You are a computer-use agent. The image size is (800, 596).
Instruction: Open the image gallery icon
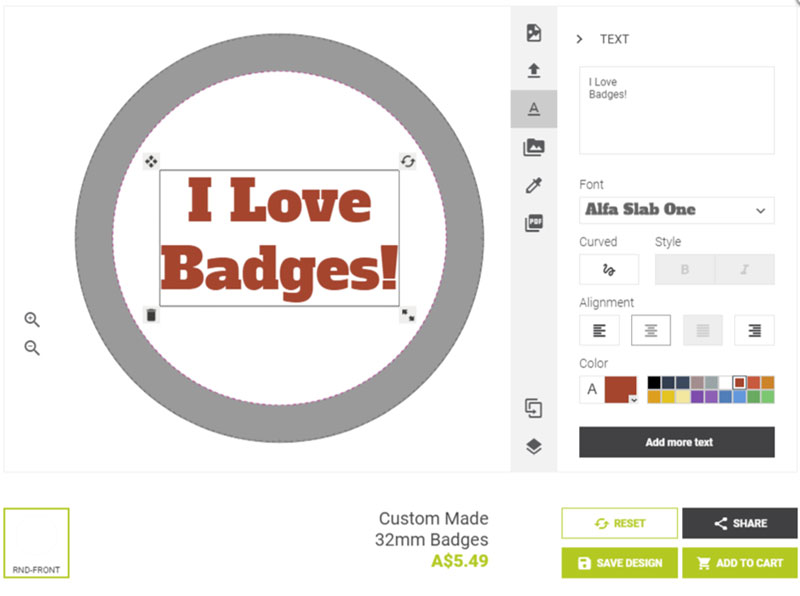coord(534,147)
